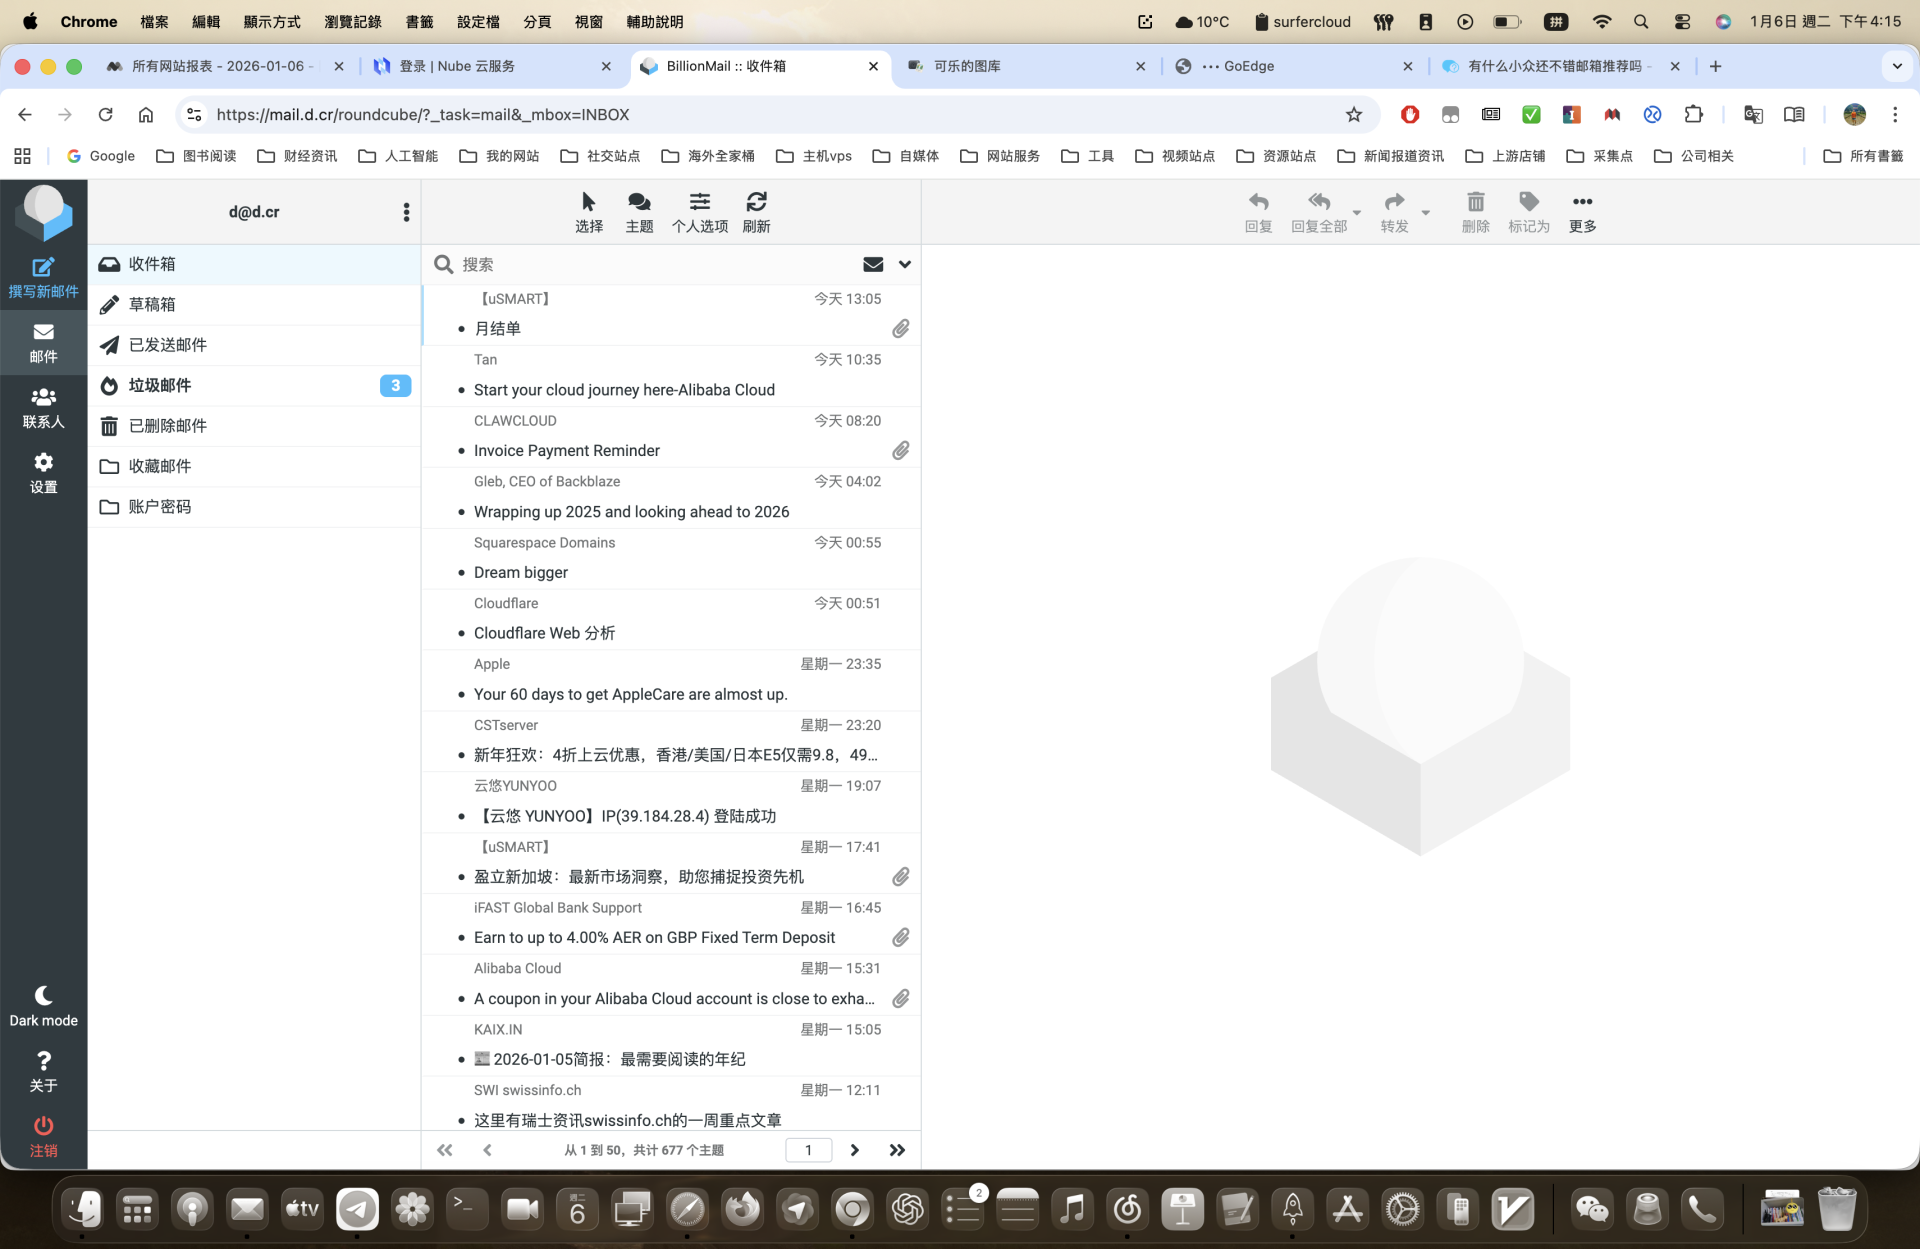
Task: Open the 主机vps bookmarks folder
Action: point(814,156)
